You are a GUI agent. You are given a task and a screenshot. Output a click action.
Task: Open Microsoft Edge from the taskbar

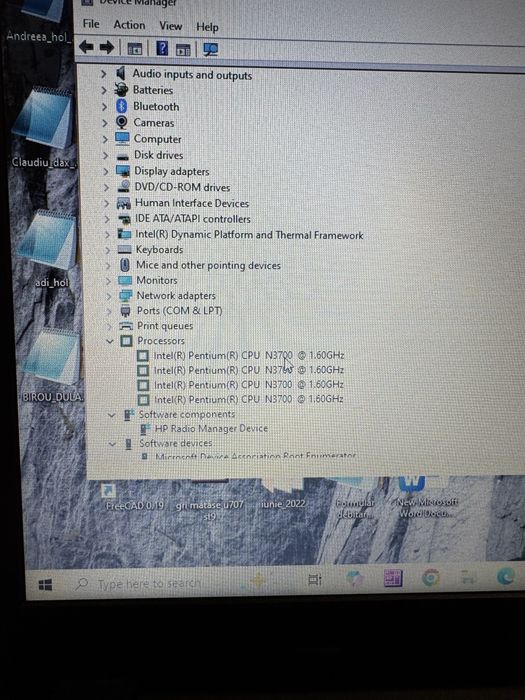tap(505, 576)
